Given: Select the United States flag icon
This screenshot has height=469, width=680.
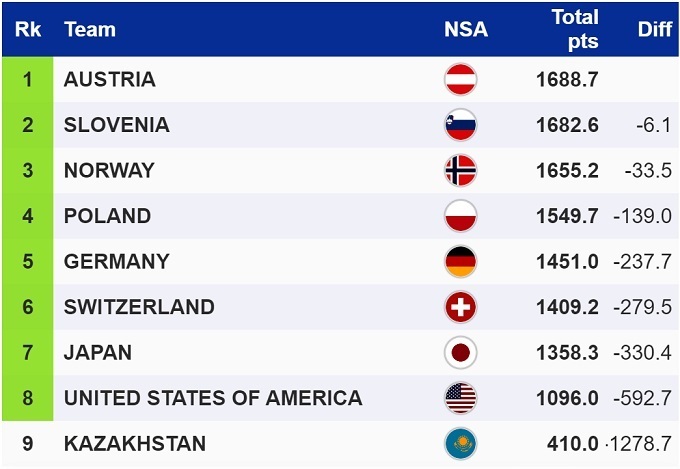Looking at the screenshot, I should [x=461, y=398].
